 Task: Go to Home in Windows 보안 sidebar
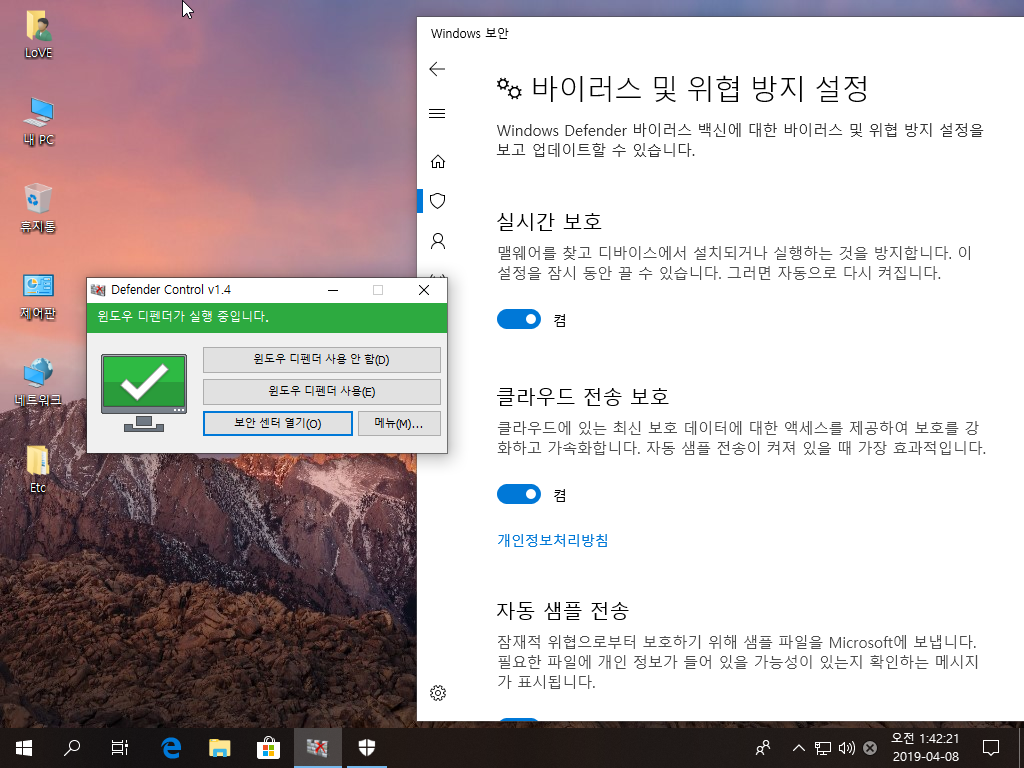438,161
